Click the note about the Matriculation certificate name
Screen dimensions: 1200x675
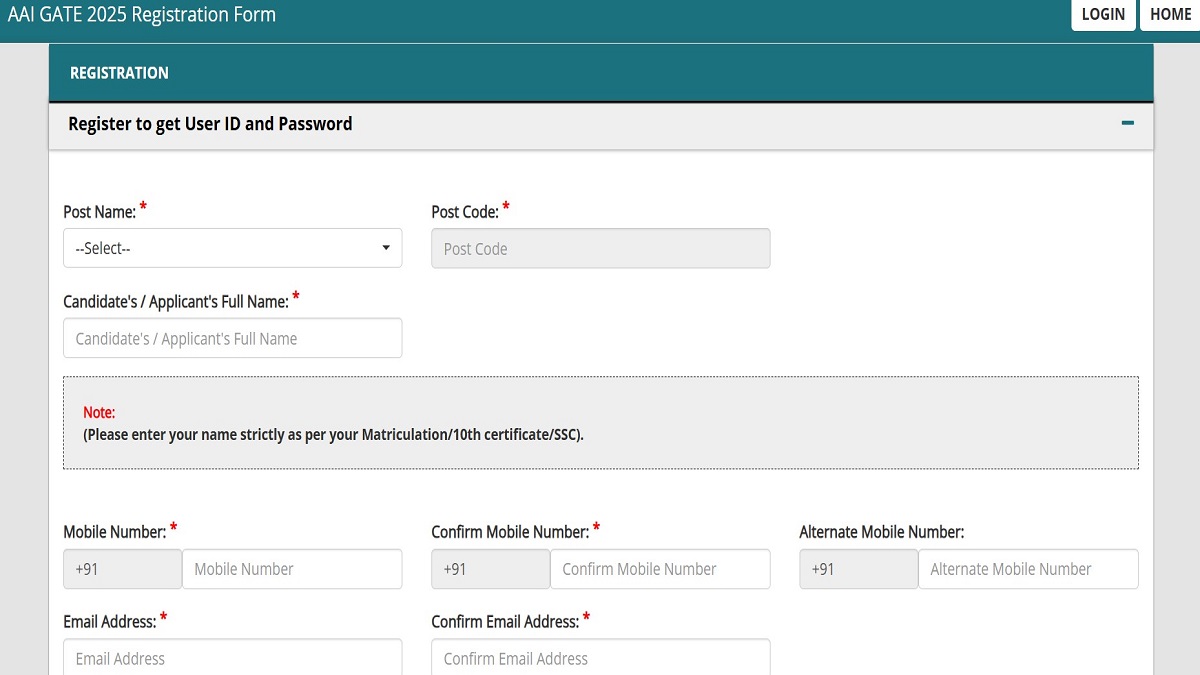333,435
